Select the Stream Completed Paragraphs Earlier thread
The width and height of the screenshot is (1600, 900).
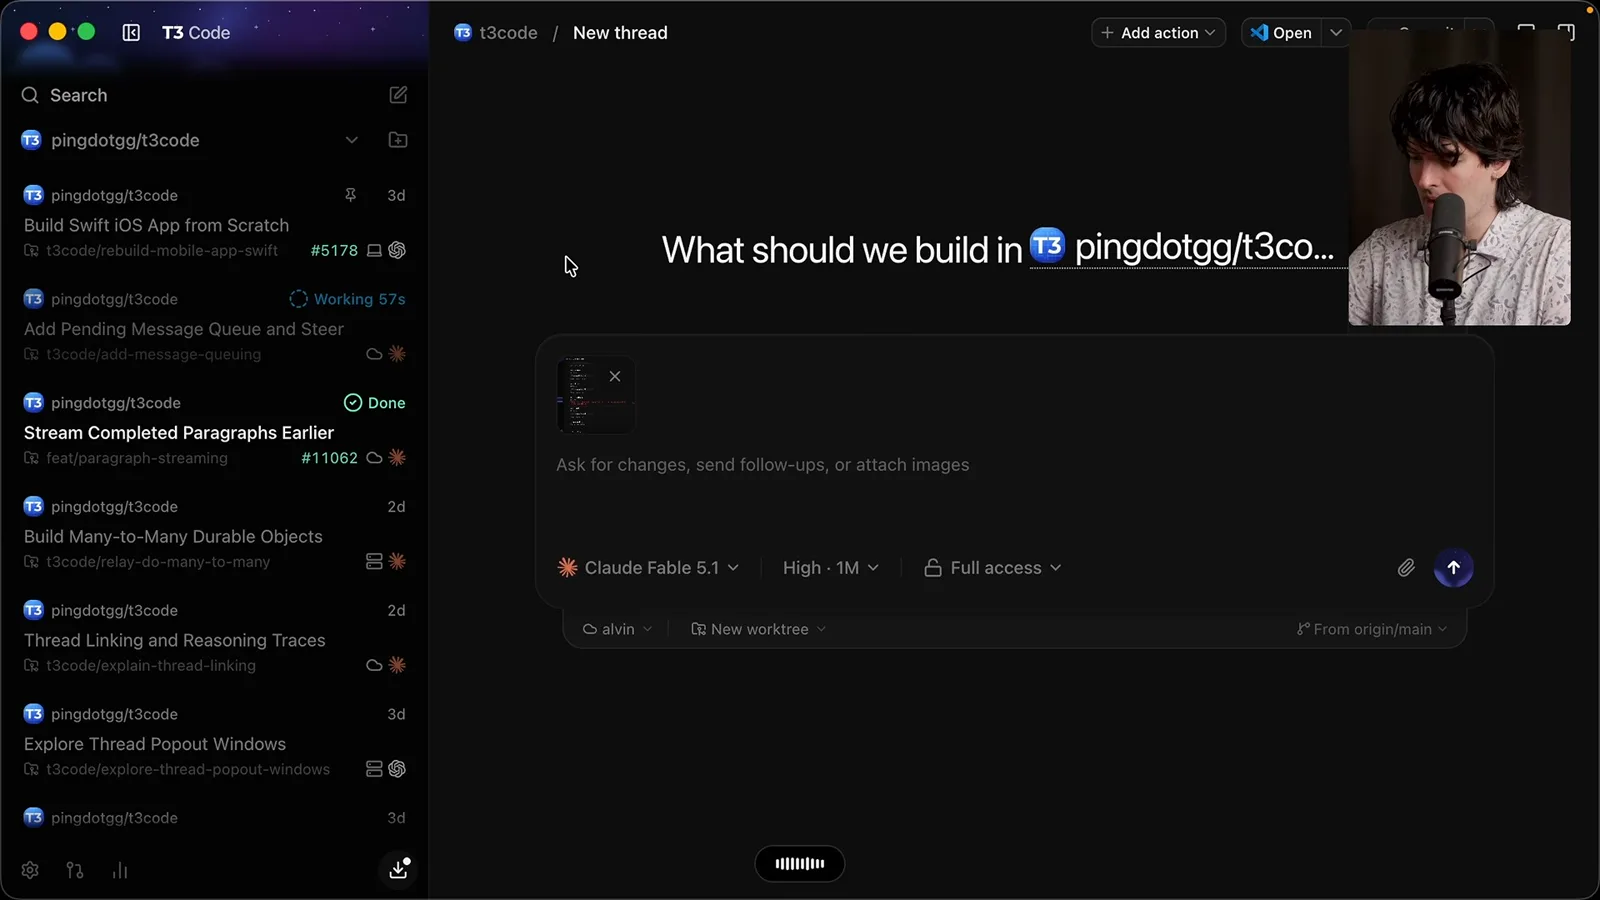pyautogui.click(x=215, y=430)
